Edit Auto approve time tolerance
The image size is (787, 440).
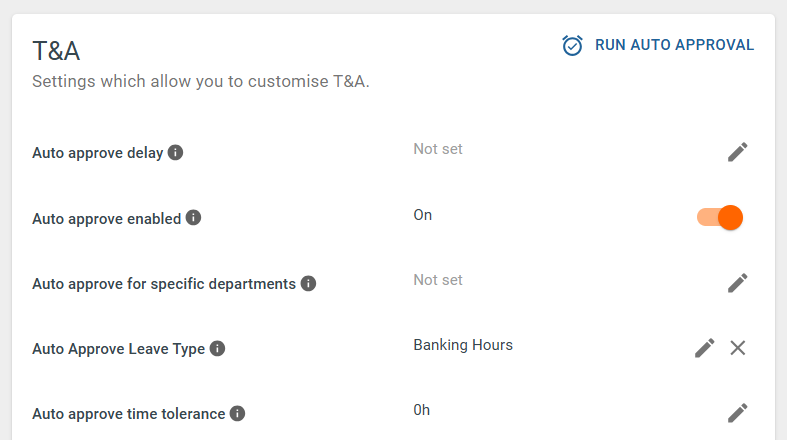coord(737,413)
